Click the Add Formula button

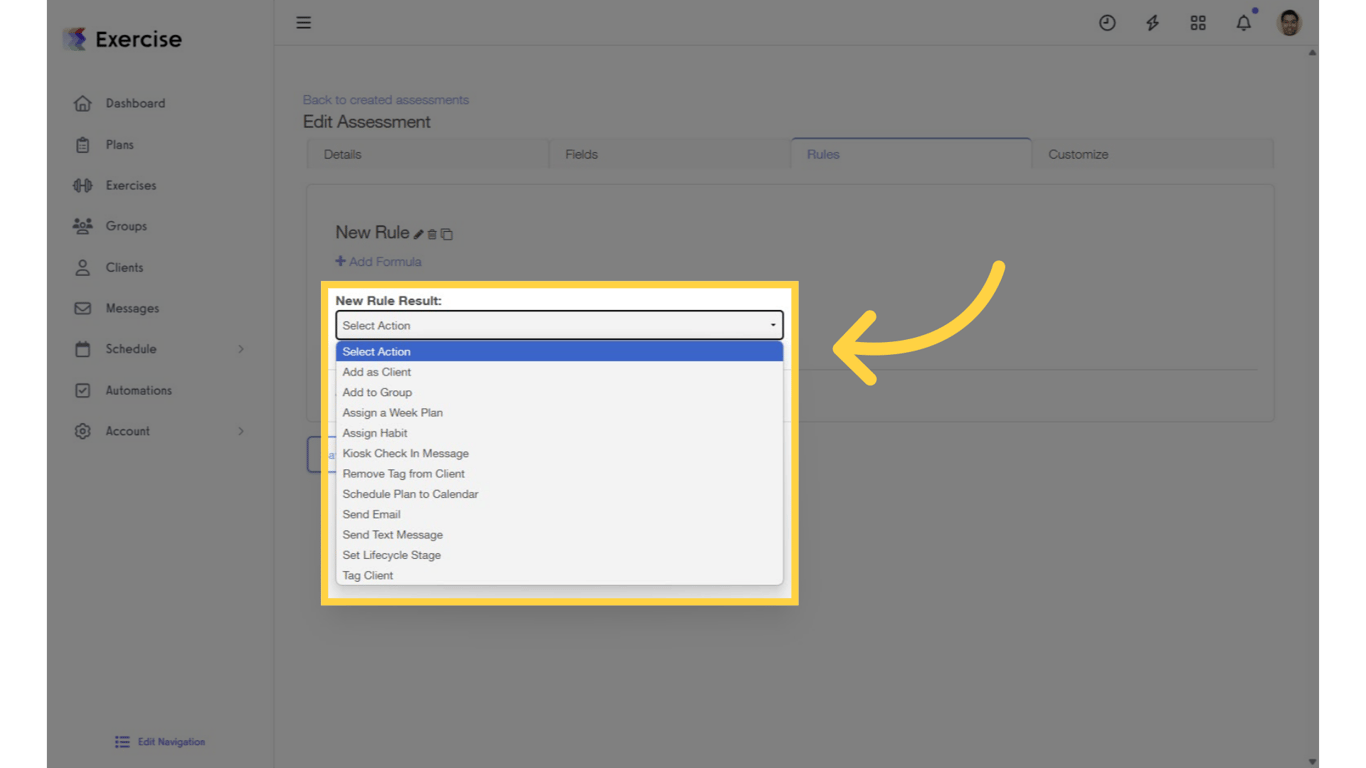click(x=378, y=261)
